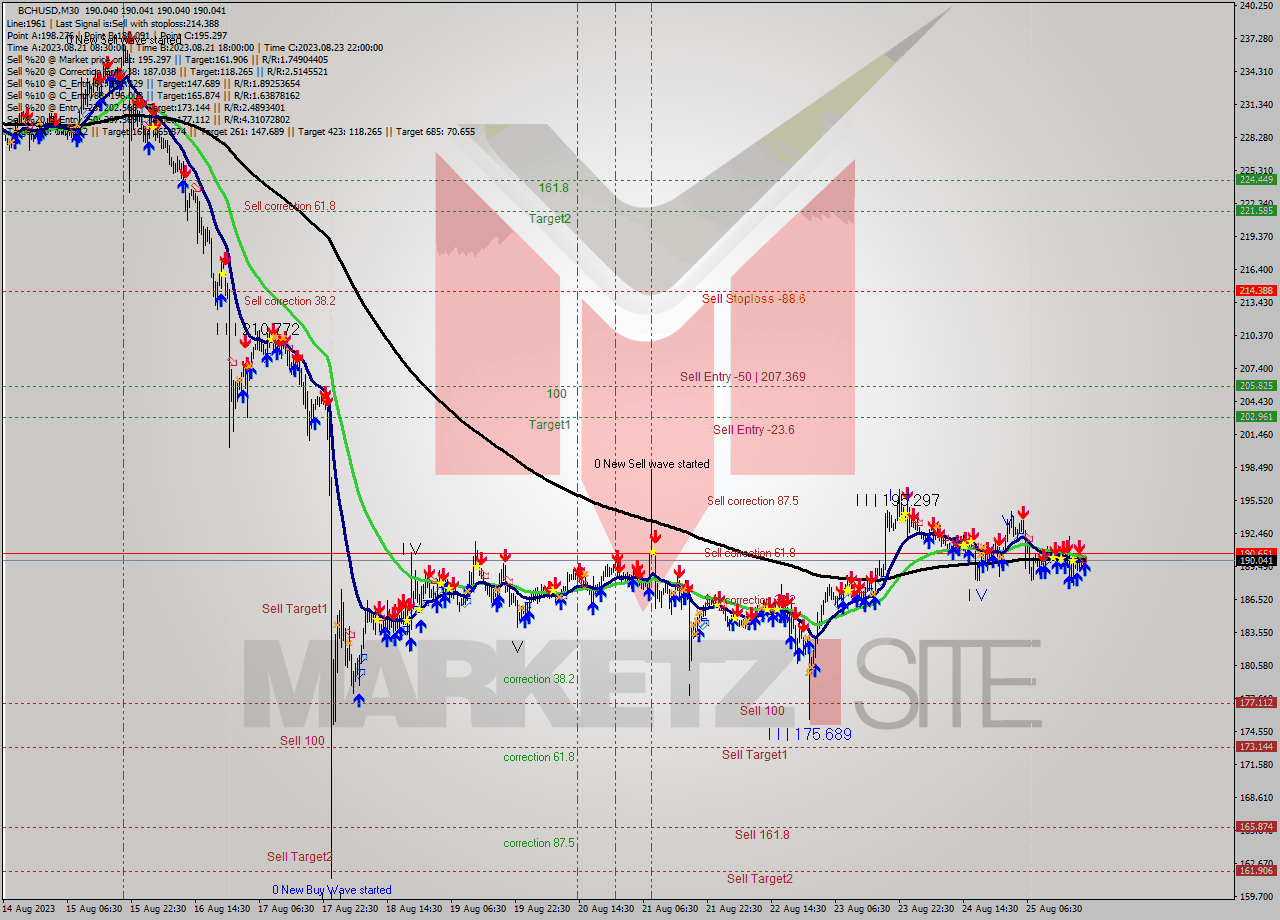Click the 159.700 price scale value
The image size is (1280, 920).
pos(1256,896)
